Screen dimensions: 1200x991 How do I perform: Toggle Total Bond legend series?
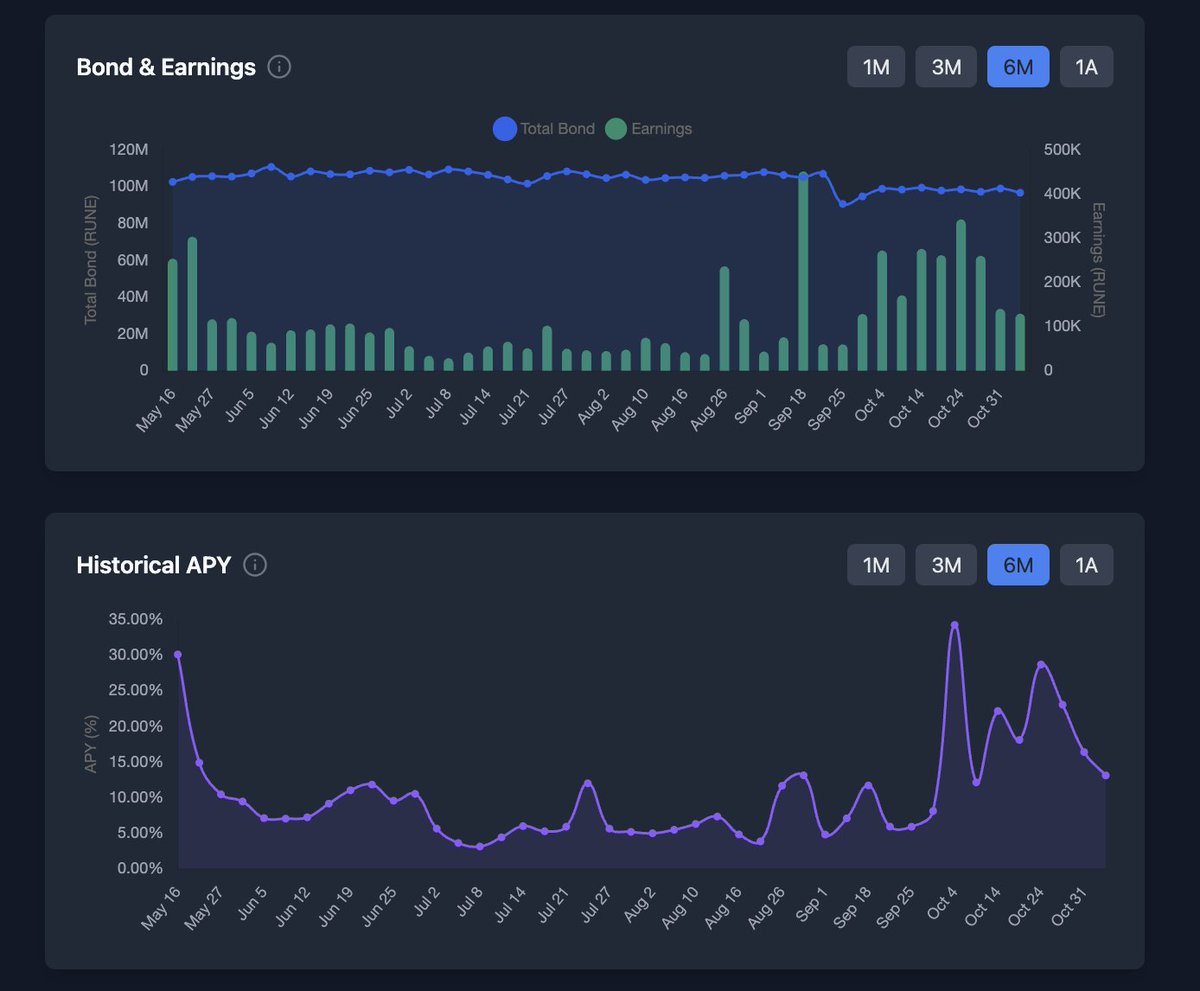544,129
